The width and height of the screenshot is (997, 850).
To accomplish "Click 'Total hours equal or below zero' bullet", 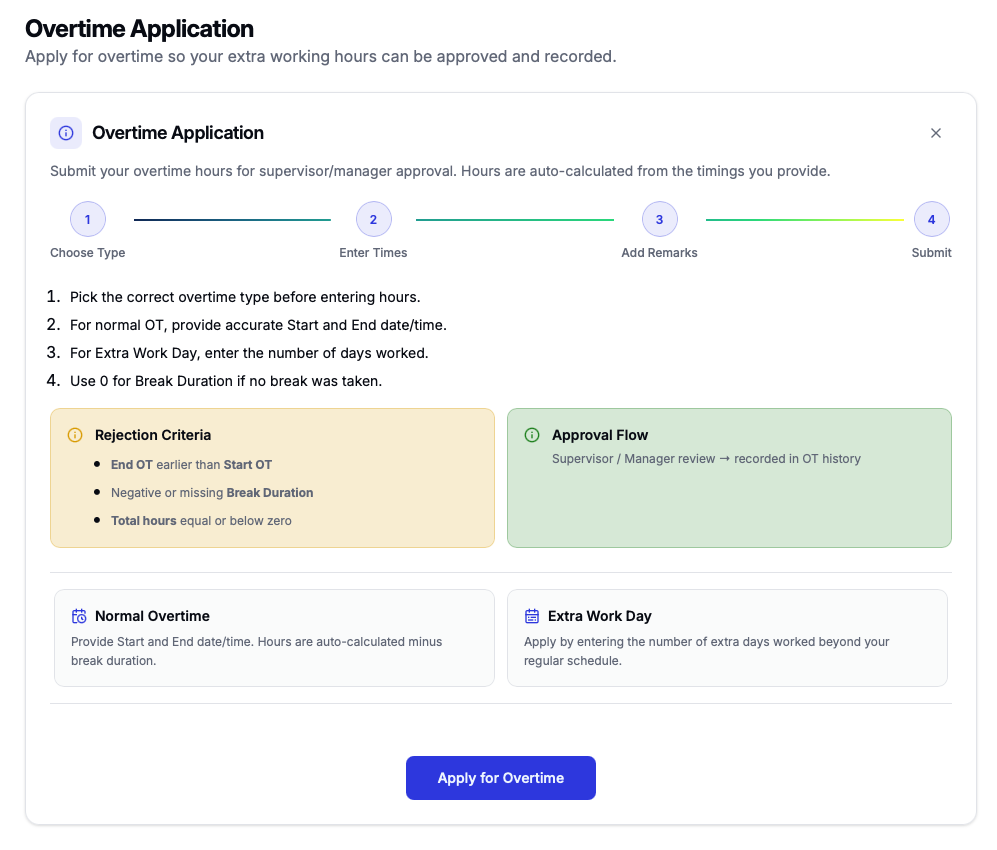I will pos(201,521).
